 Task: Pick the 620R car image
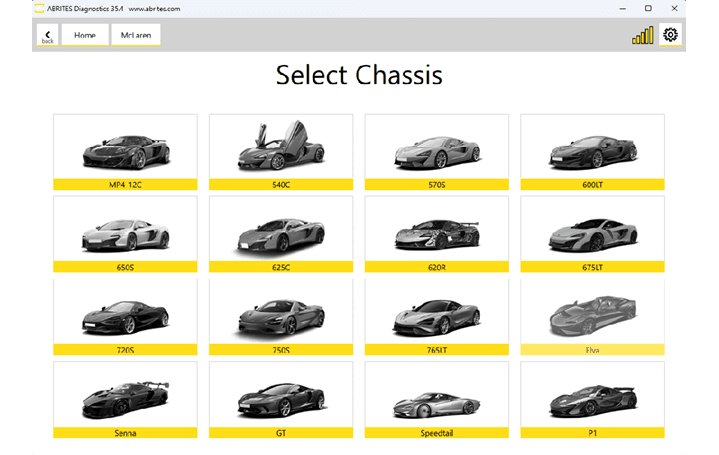pos(437,234)
